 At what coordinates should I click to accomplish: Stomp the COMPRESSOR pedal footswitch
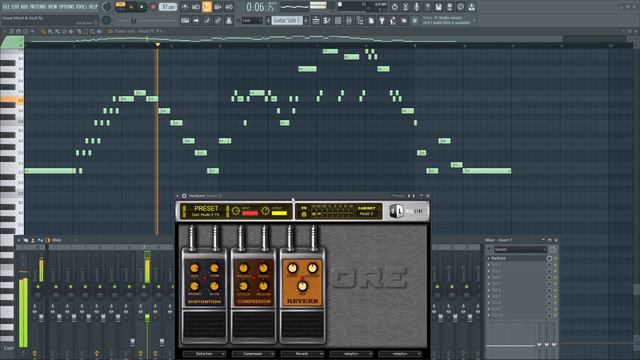(253, 326)
